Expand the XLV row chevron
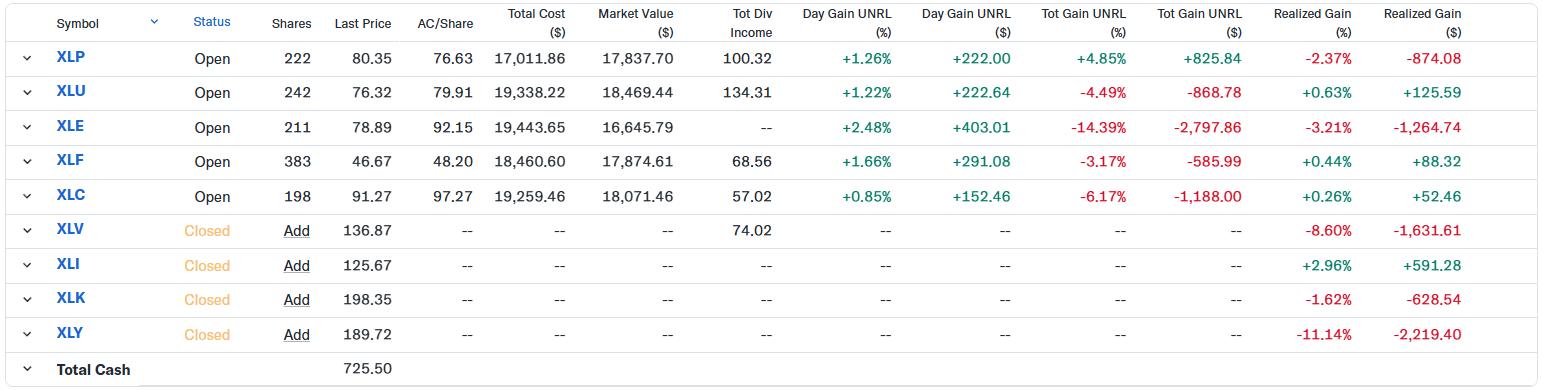This screenshot has width=1542, height=390. coord(27,230)
